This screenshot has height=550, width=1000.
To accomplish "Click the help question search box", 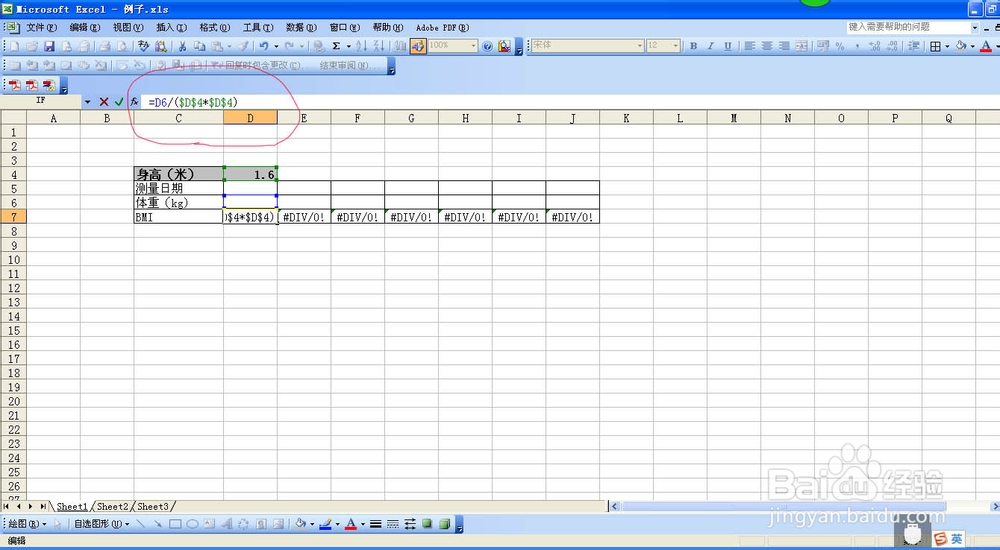I will 908,27.
